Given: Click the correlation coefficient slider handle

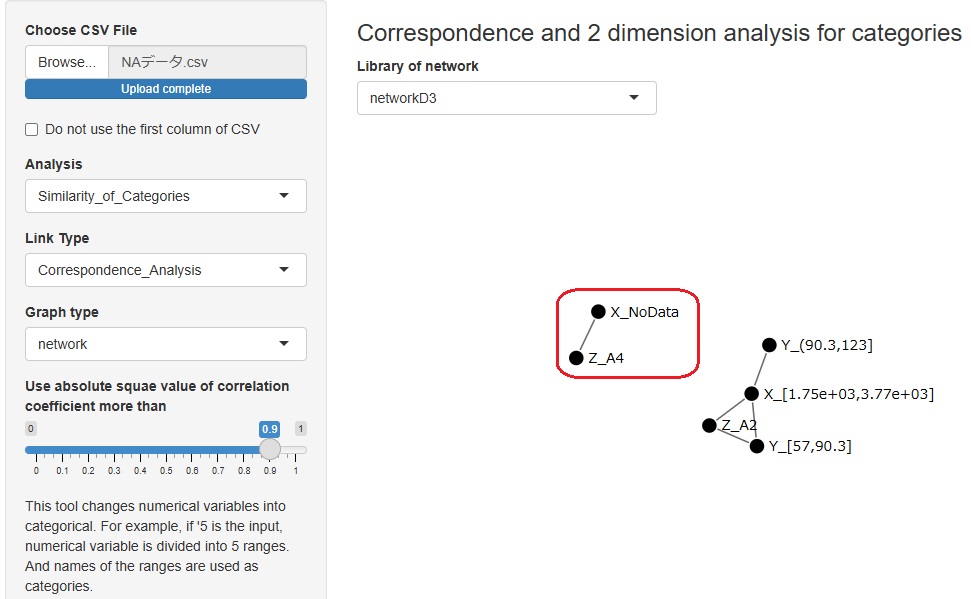Looking at the screenshot, I should click(270, 450).
